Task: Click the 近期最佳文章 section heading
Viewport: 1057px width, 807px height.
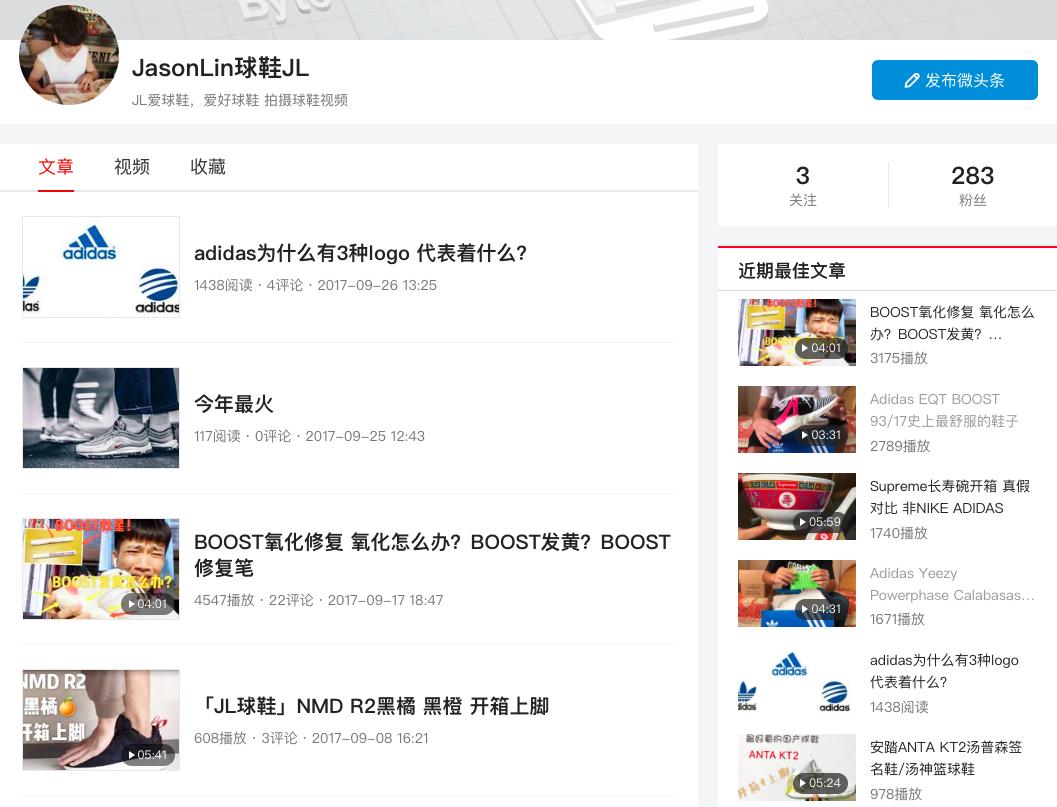Action: click(x=791, y=270)
